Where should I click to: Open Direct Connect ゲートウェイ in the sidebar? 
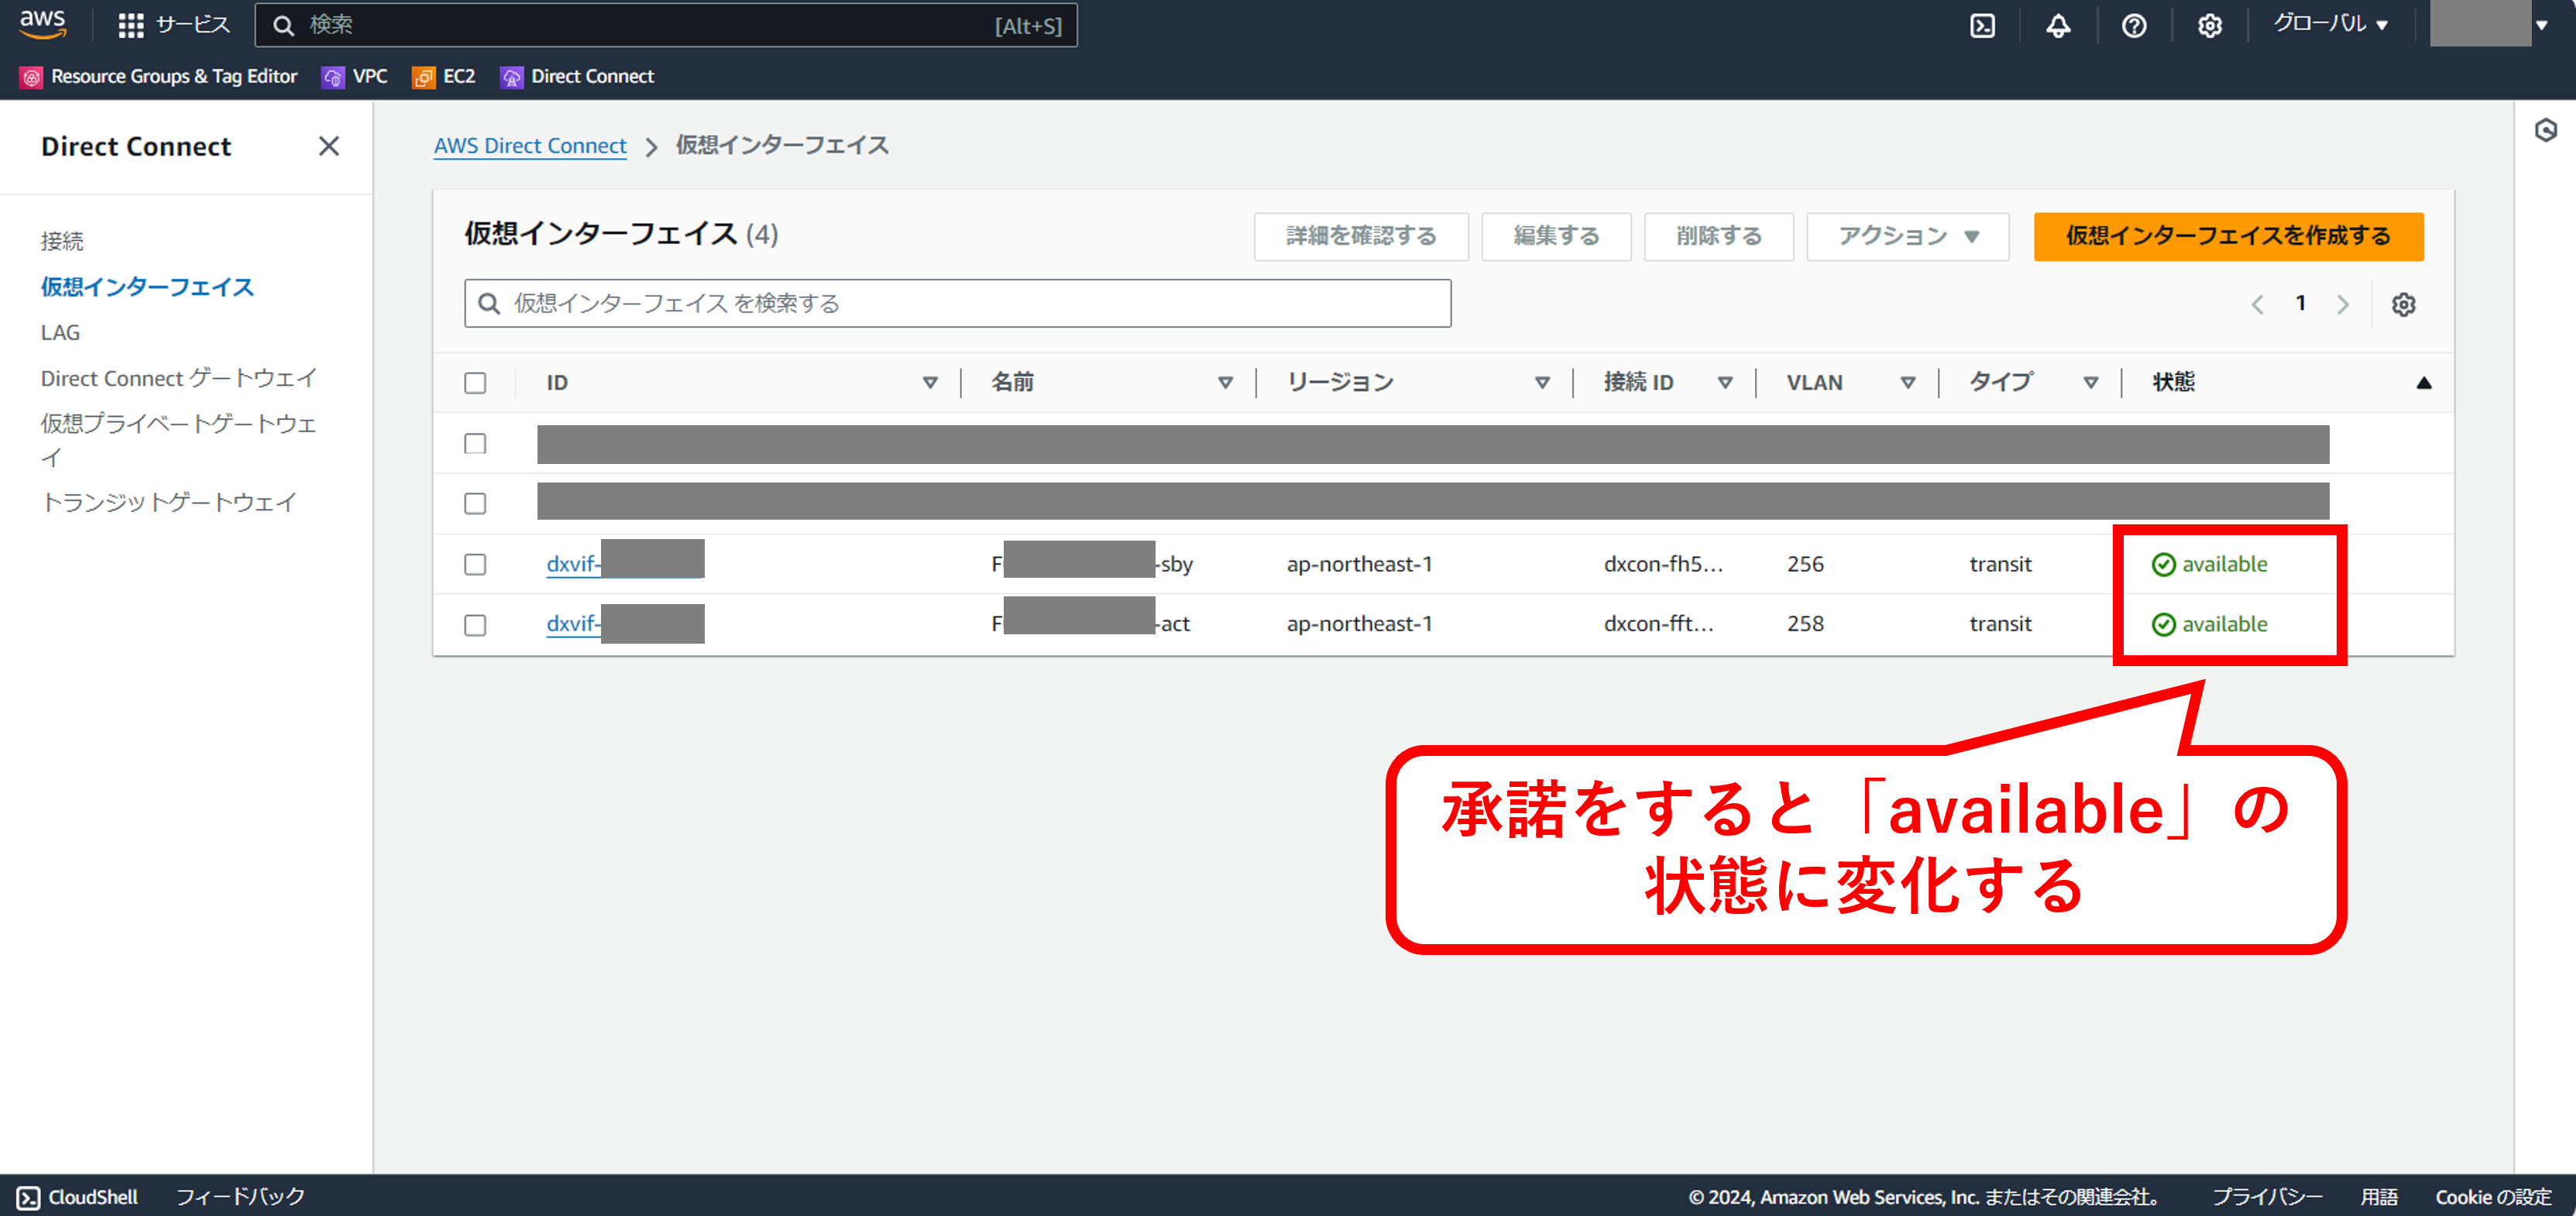click(x=179, y=378)
